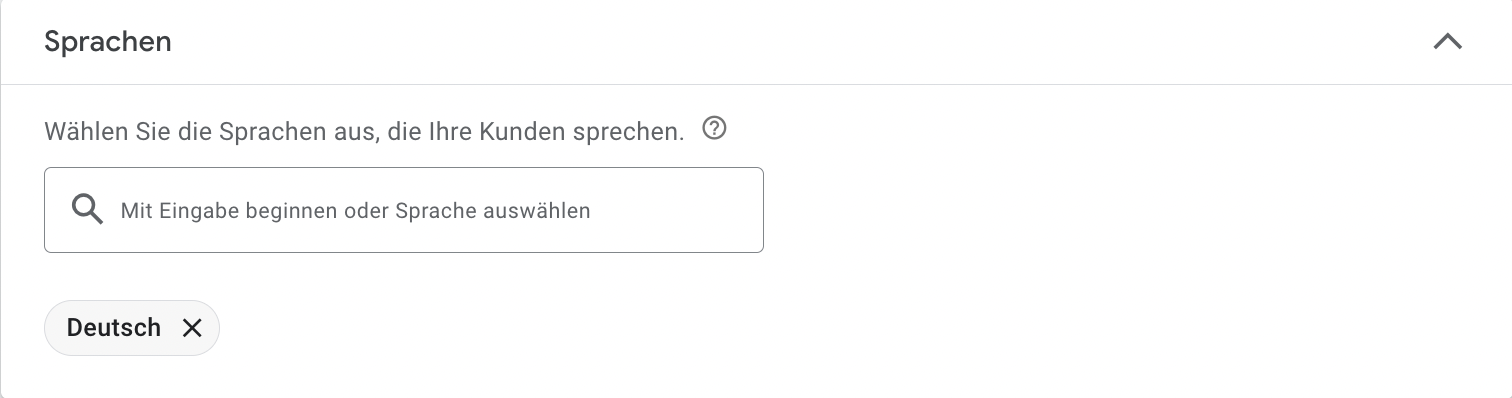Image resolution: width=1512 pixels, height=398 pixels.
Task: Click the word Deutsch in the selected chip
Action: point(114,328)
